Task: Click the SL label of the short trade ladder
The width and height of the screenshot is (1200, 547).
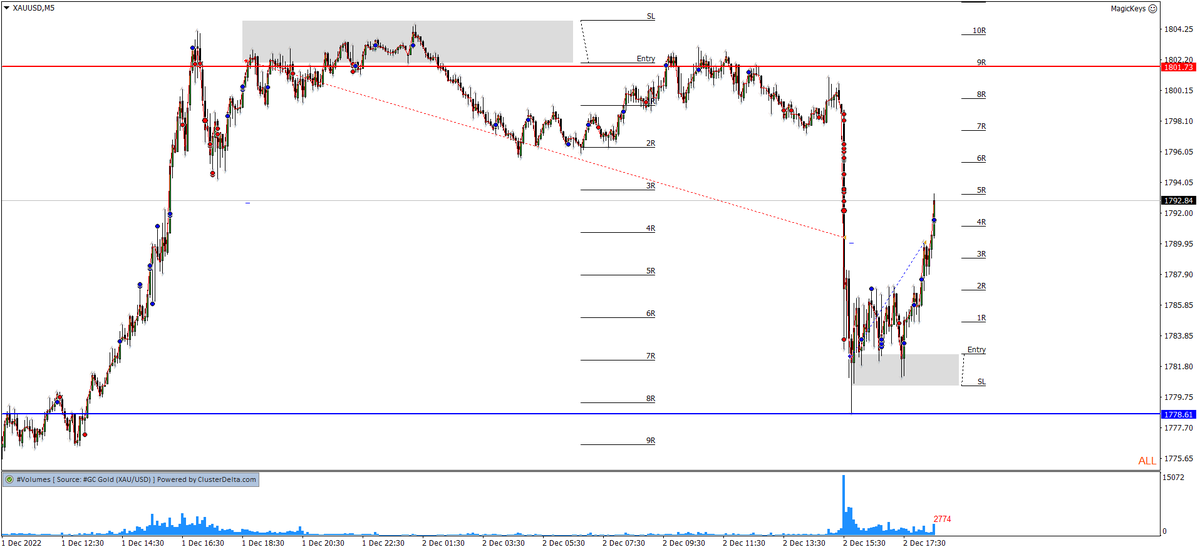Action: pyautogui.click(x=650, y=17)
